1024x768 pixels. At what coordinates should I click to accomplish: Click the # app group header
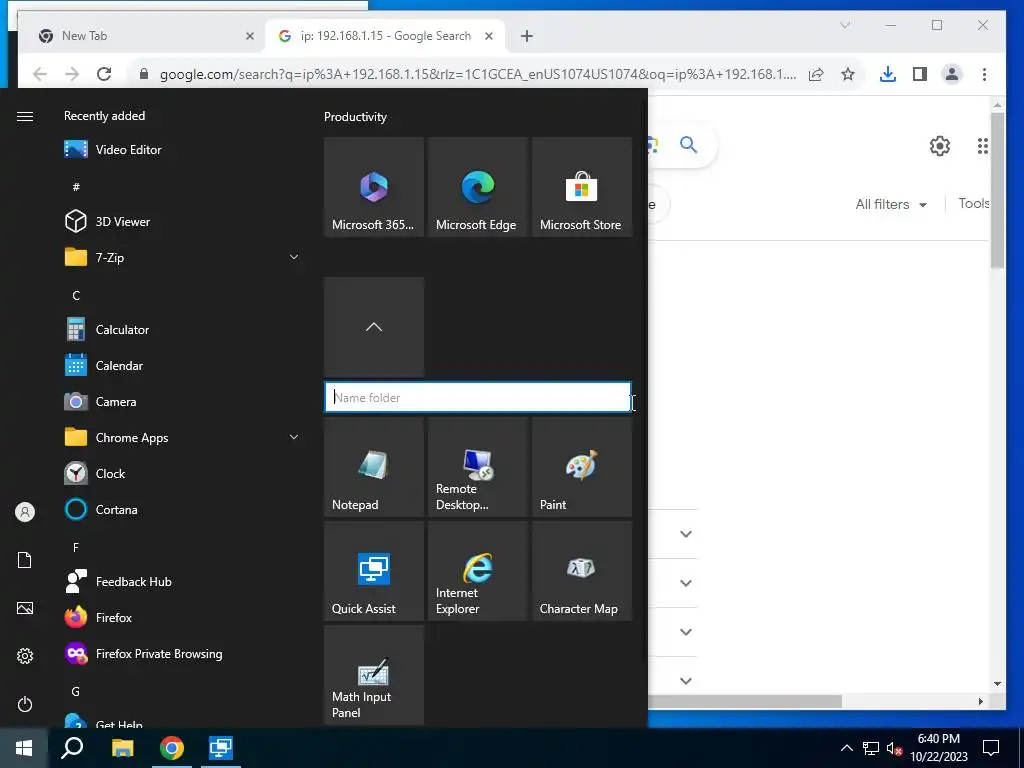(x=76, y=187)
